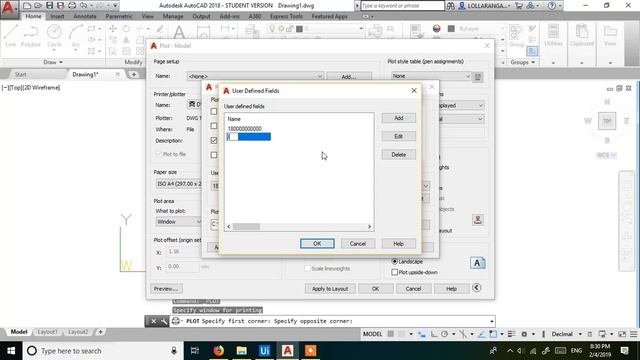Toggle polar tracking in status bar
The height and width of the screenshot is (360, 640).
[444, 334]
